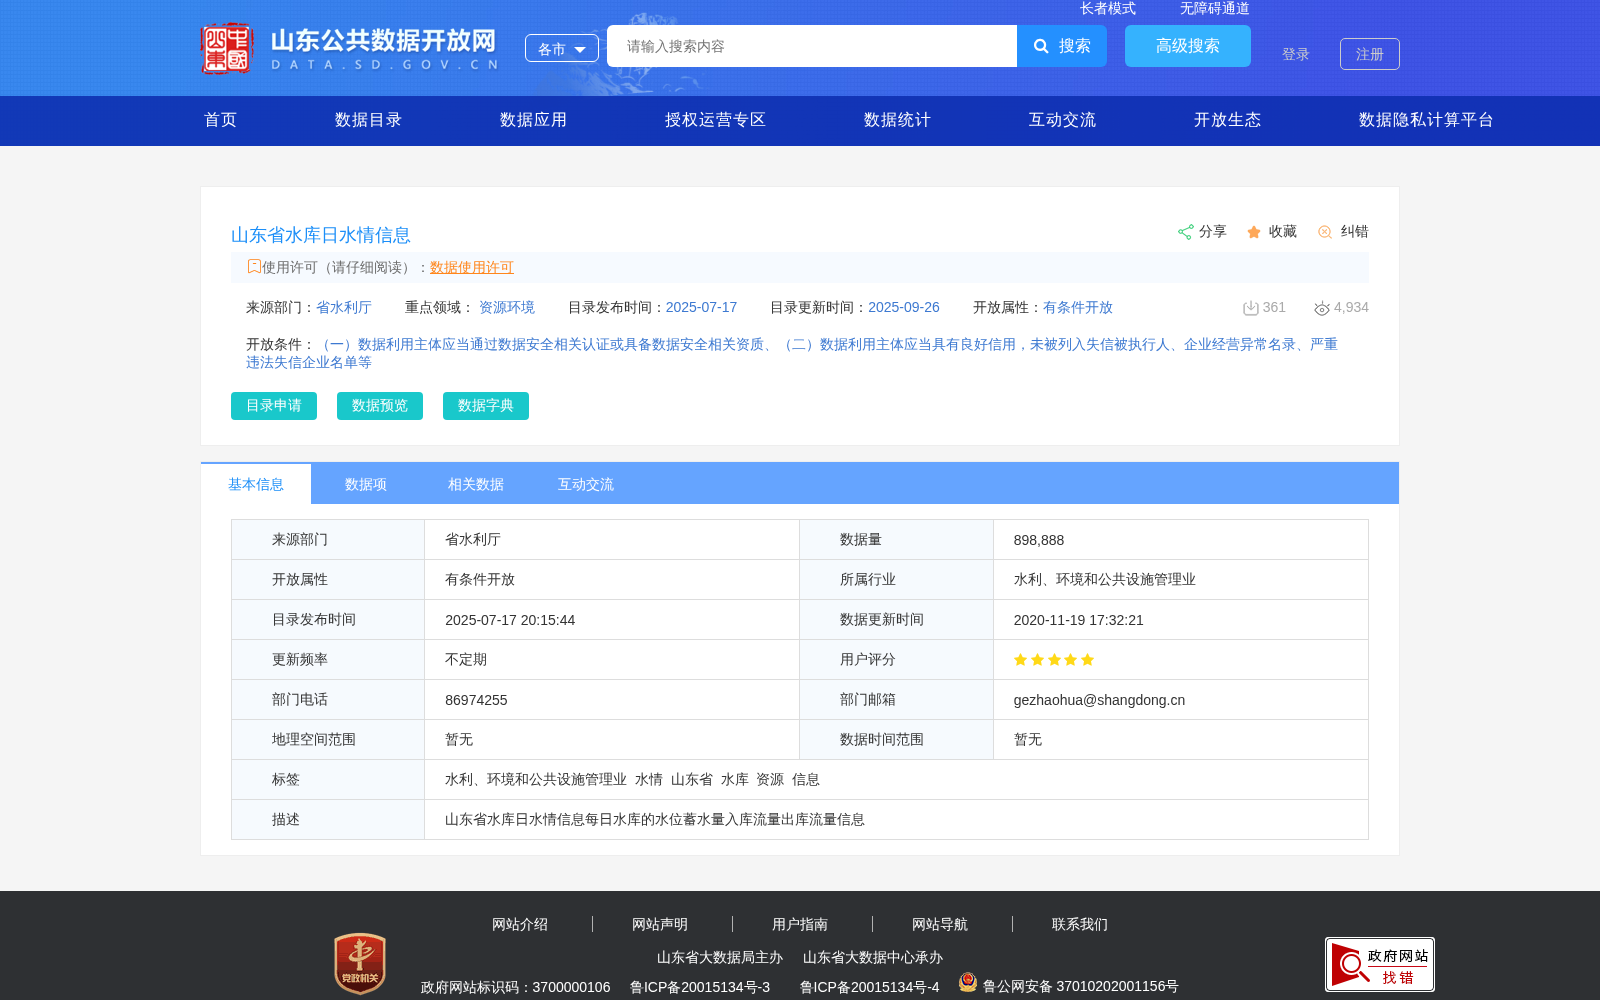The image size is (1600, 1000).
Task: Open the 数据使用许可 link
Action: coord(472,267)
